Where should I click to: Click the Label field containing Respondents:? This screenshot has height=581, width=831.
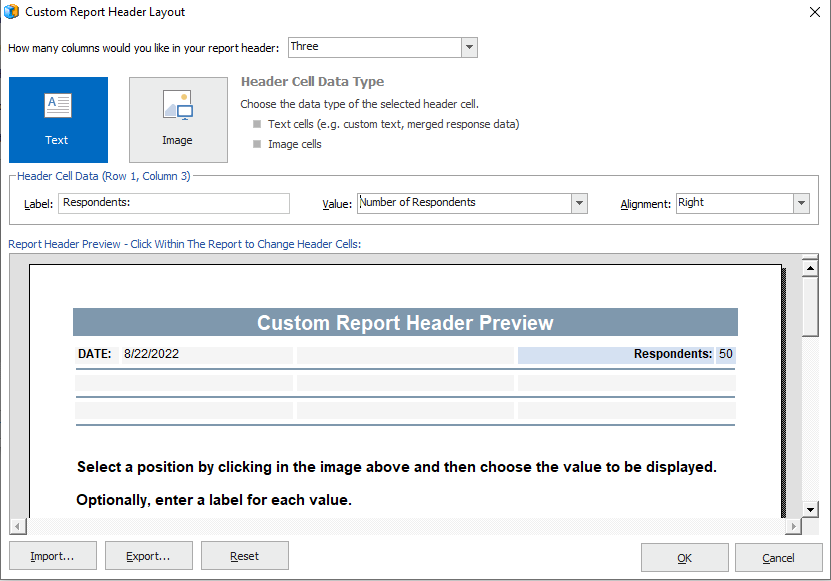tap(174, 203)
